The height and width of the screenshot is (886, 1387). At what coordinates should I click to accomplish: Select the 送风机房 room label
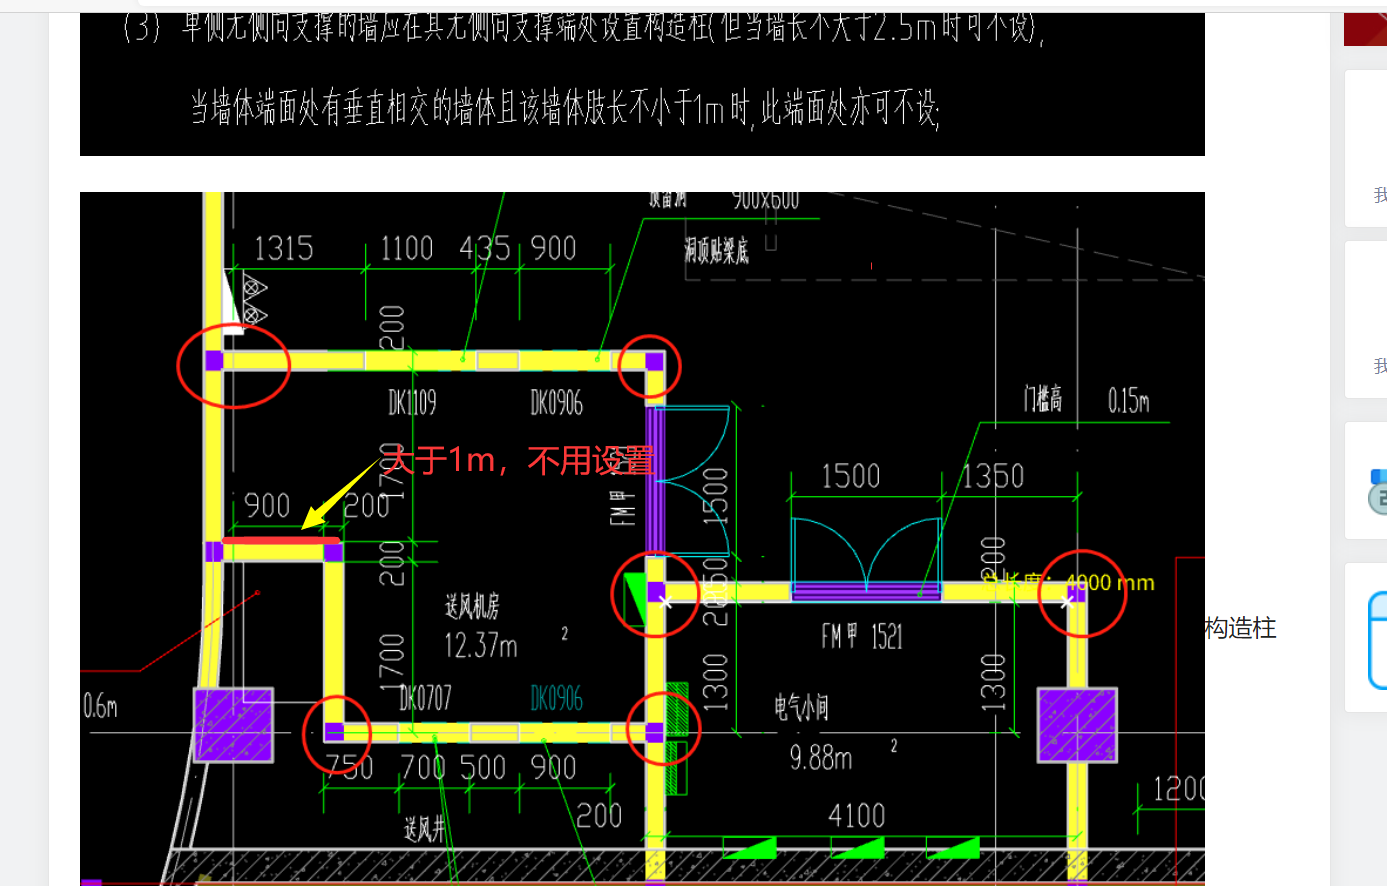(472, 606)
